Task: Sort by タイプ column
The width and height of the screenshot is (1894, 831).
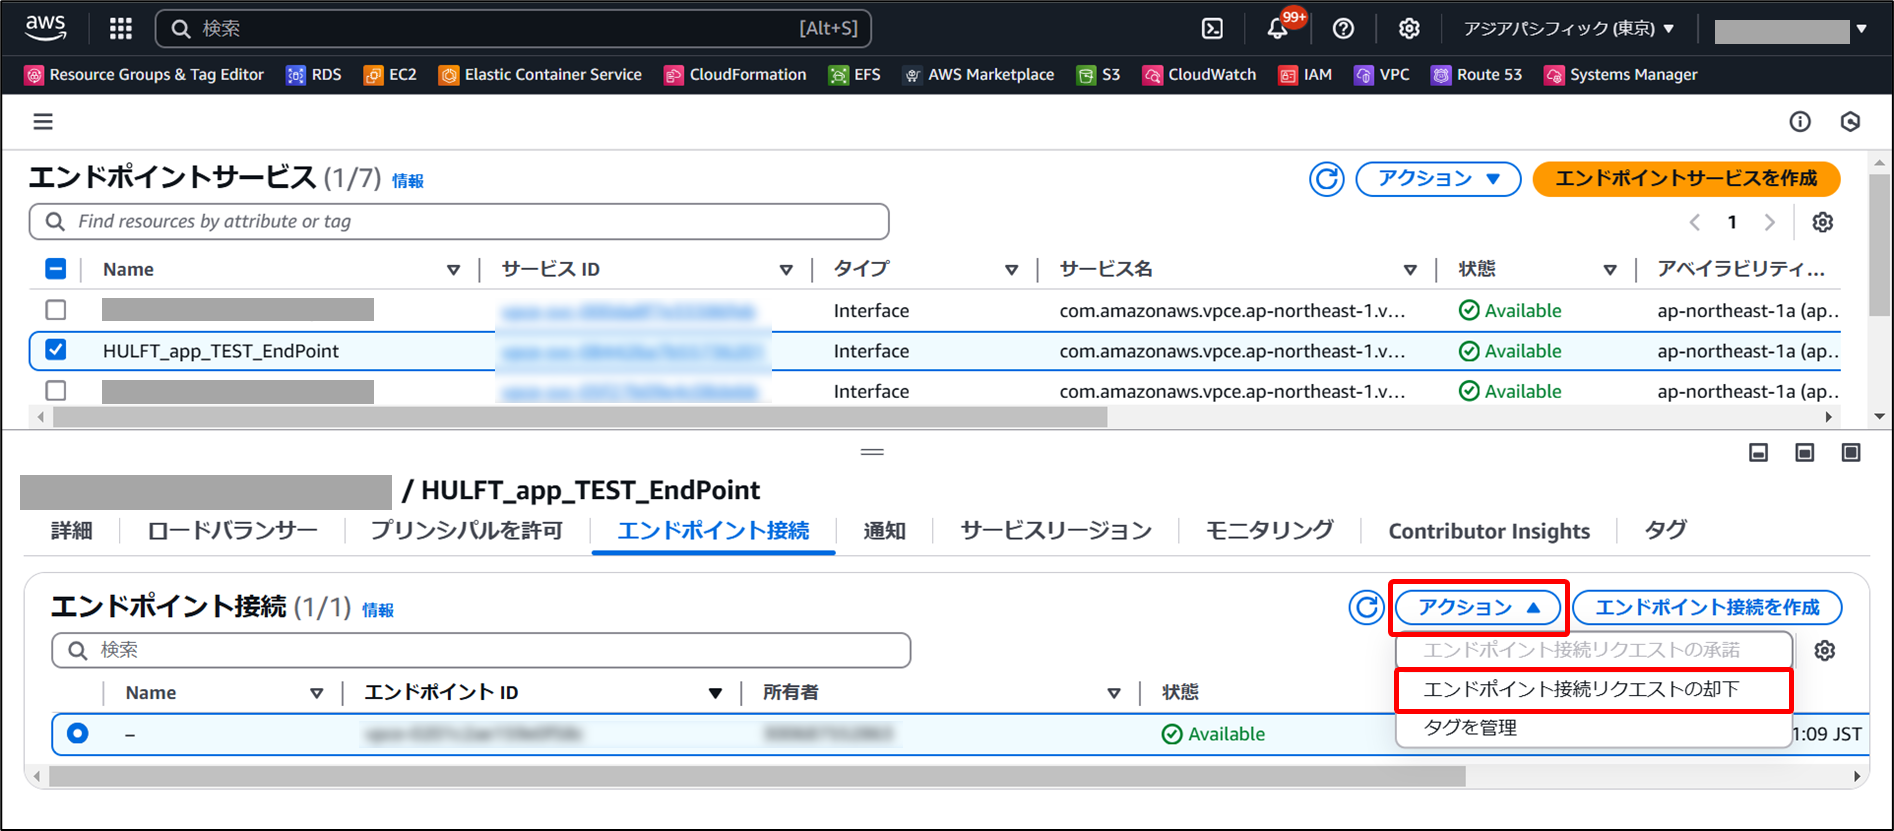Action: click(1012, 270)
